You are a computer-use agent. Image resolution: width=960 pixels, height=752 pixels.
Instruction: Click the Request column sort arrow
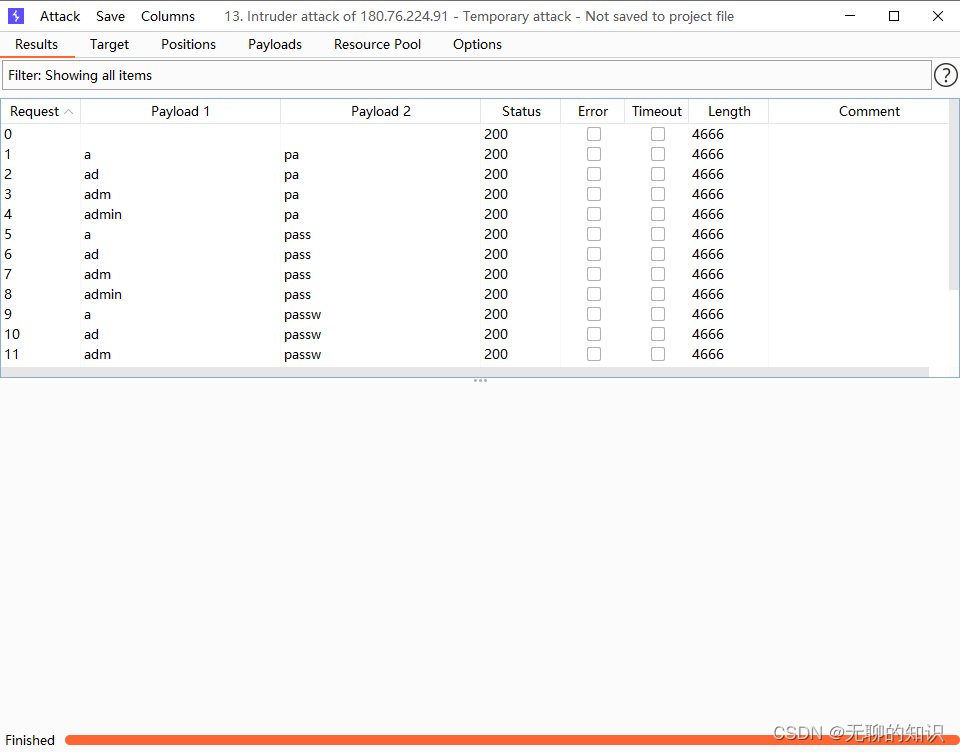coord(69,111)
